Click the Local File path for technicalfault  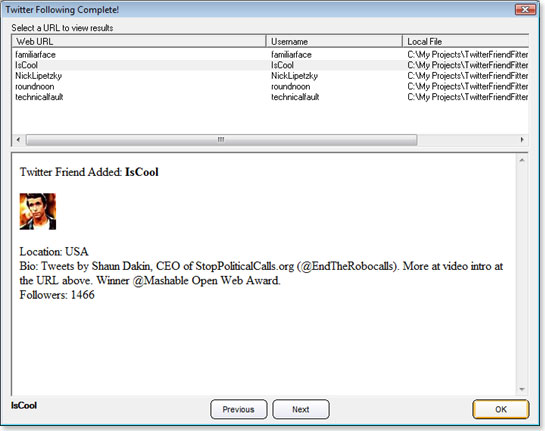coord(467,97)
